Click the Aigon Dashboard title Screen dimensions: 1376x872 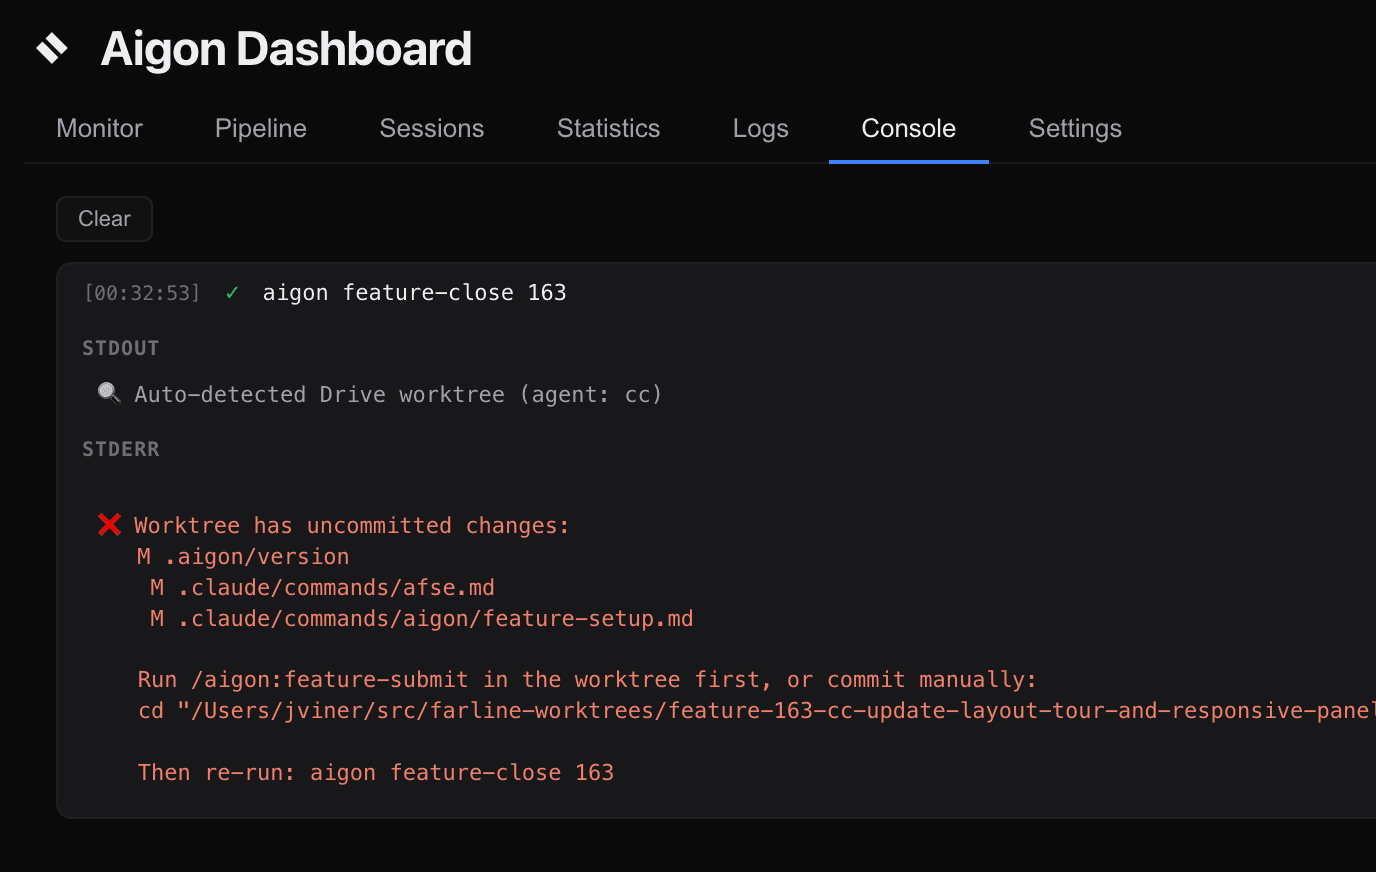pos(286,49)
